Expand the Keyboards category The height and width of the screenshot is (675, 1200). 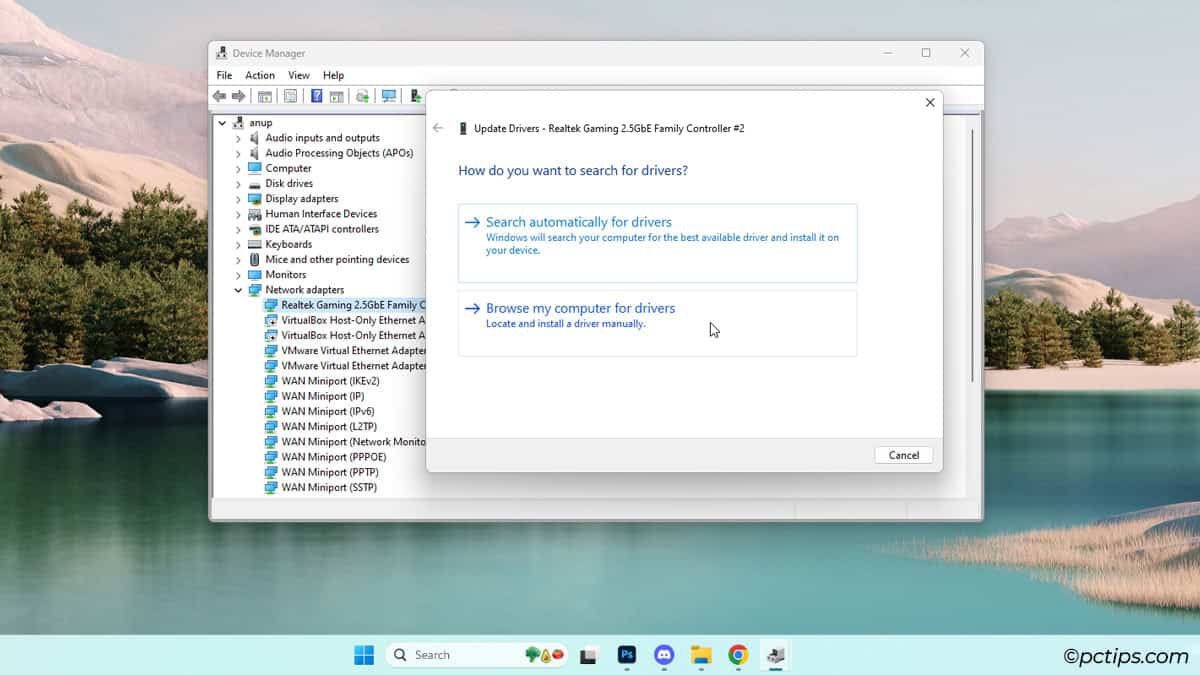[x=238, y=244]
